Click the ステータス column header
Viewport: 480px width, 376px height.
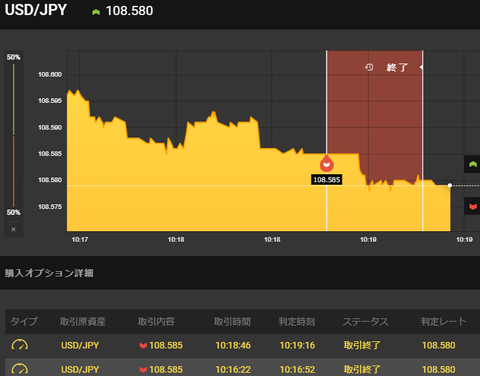(366, 322)
